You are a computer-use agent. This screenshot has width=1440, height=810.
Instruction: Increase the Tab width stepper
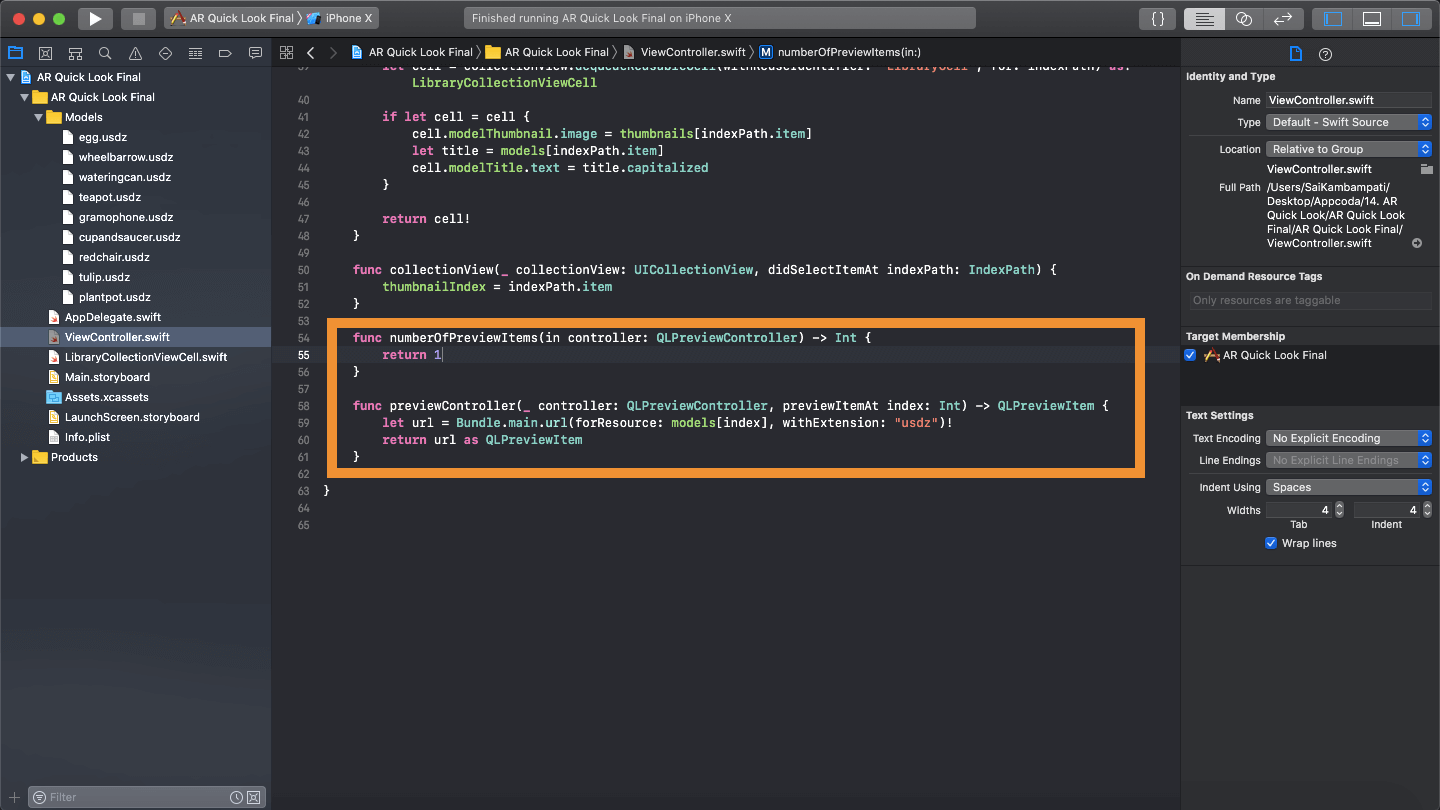point(1339,506)
